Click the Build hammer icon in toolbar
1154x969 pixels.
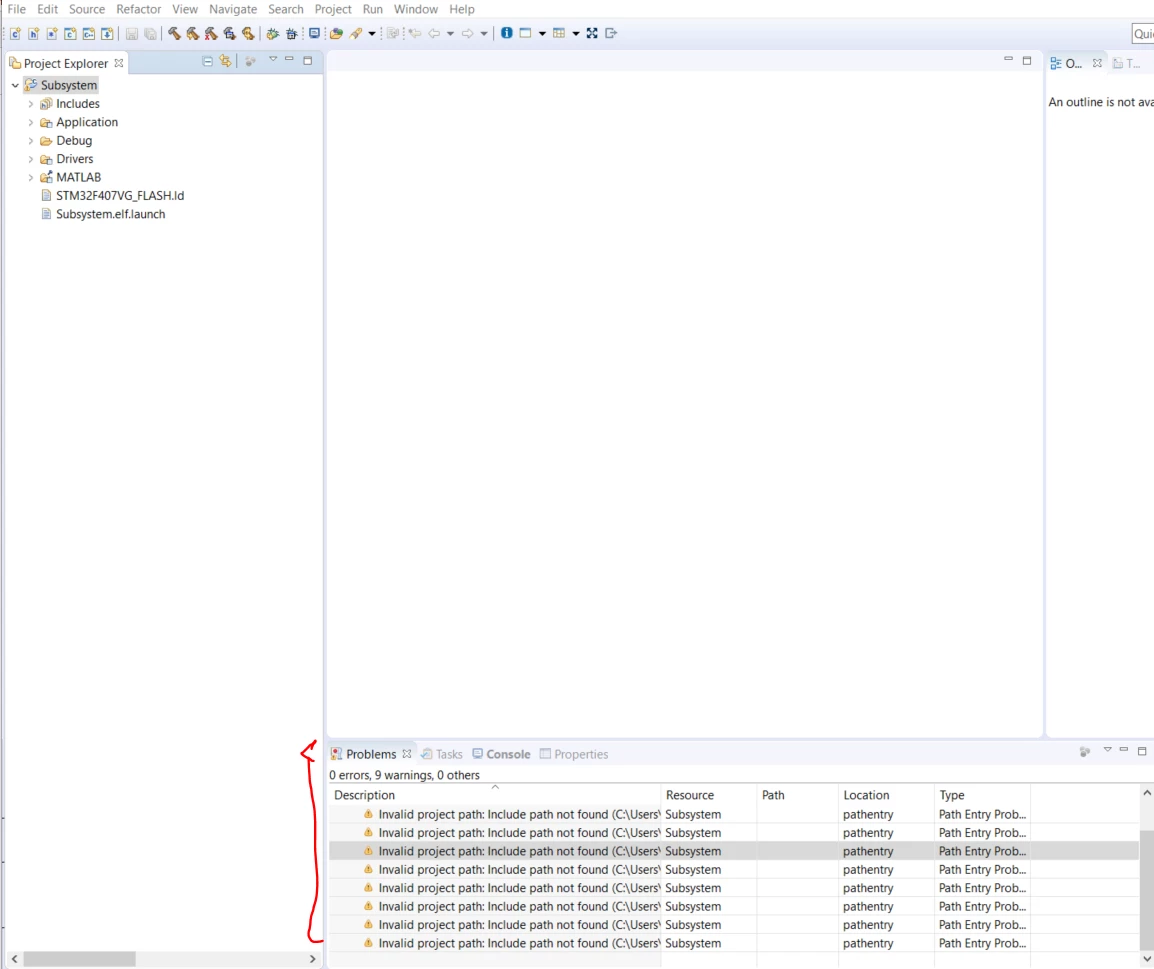click(174, 33)
